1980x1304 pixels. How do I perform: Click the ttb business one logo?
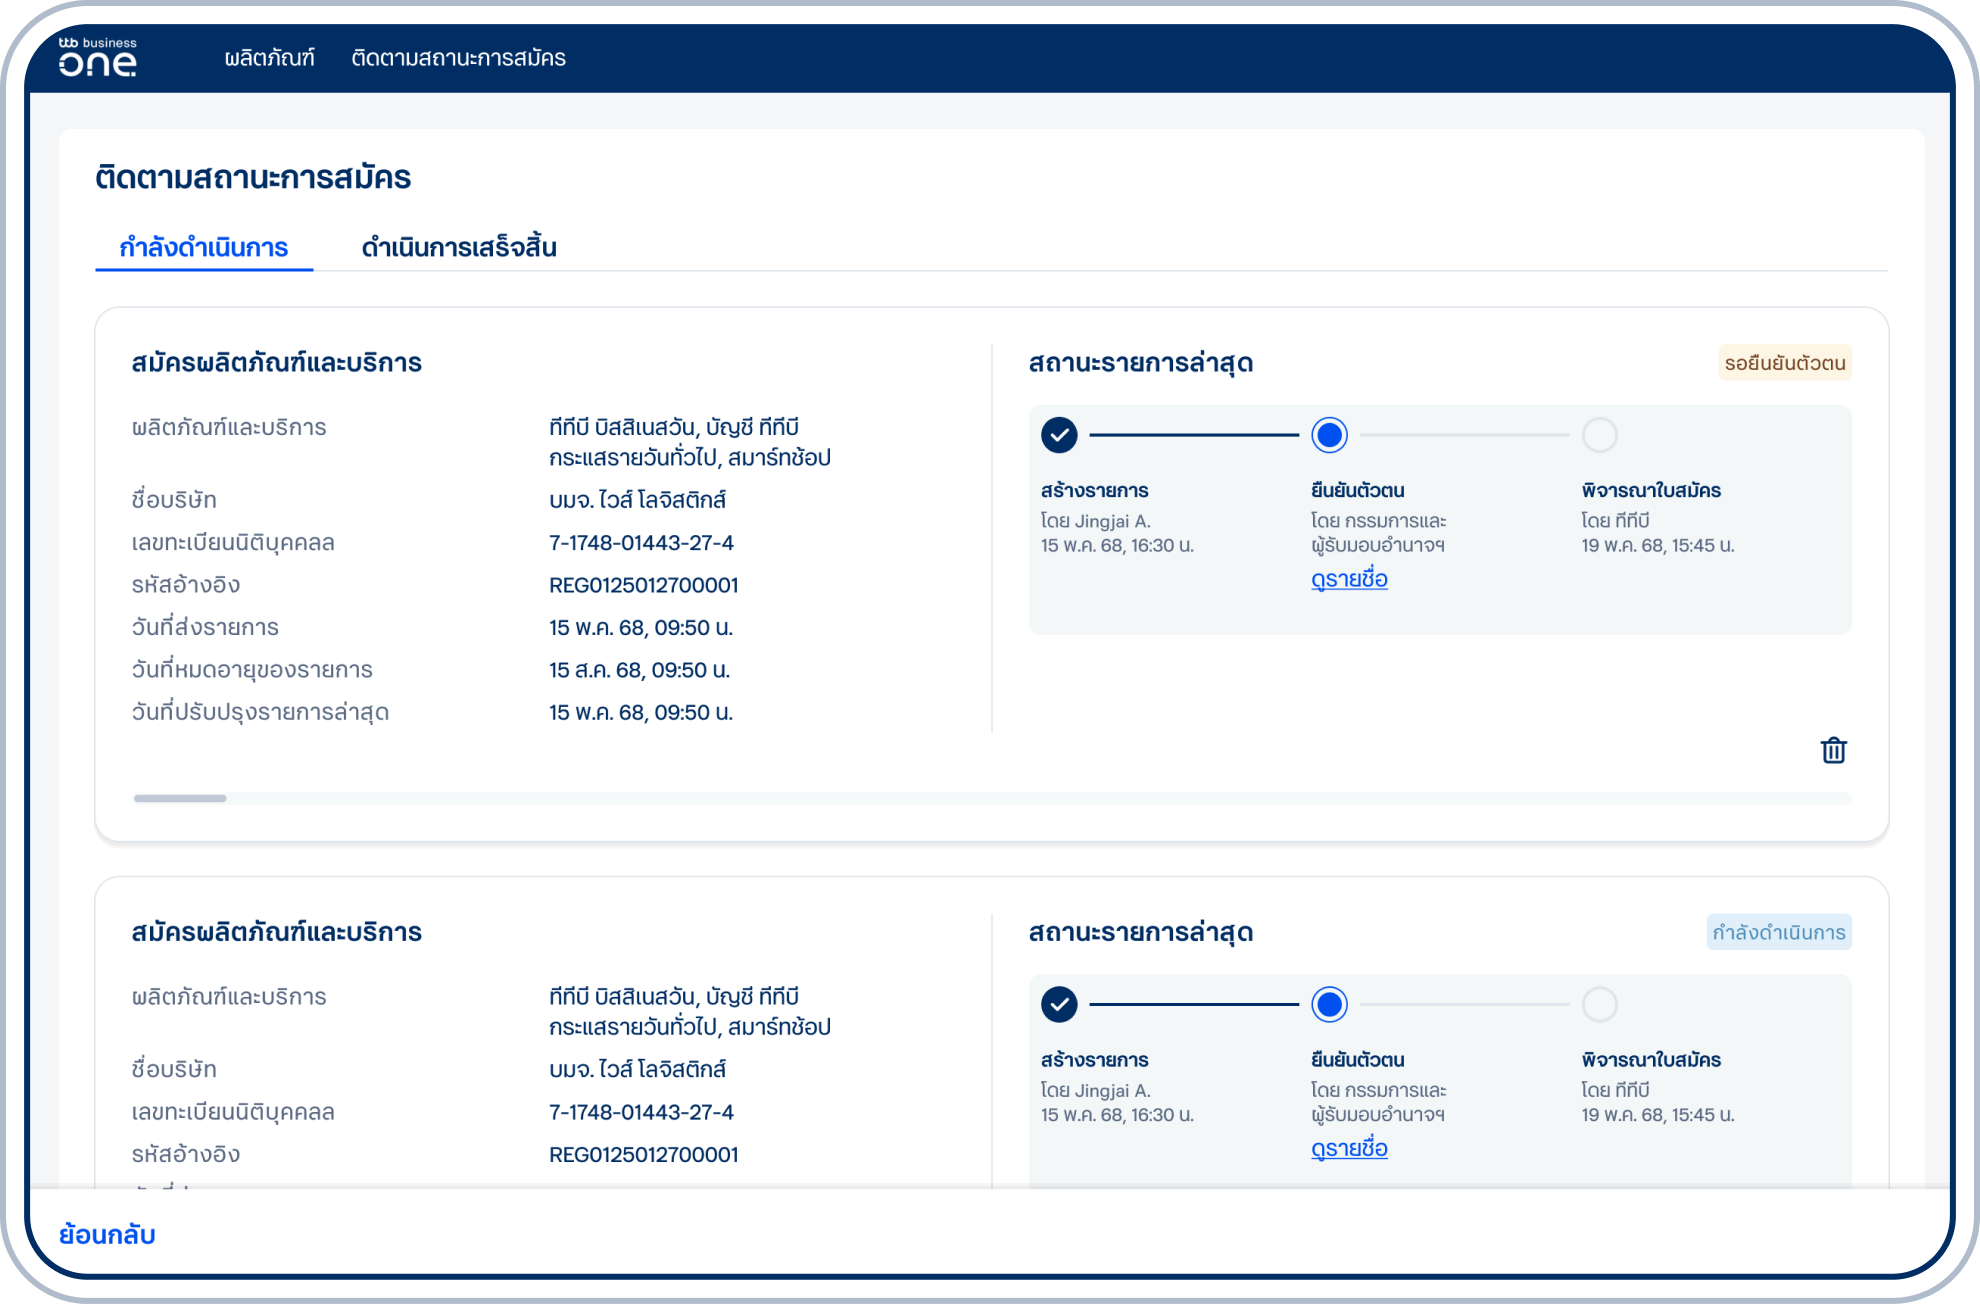coord(98,58)
